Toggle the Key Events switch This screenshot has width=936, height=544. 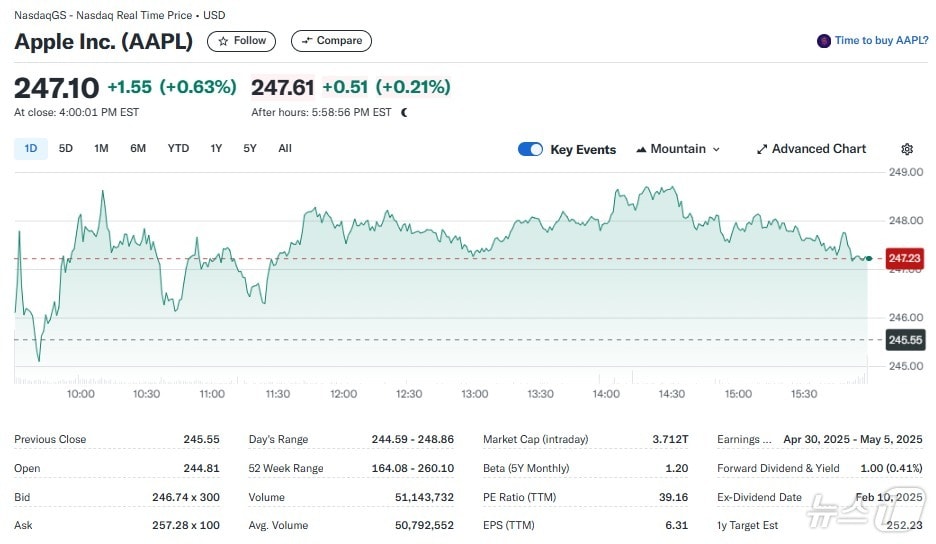(x=530, y=149)
